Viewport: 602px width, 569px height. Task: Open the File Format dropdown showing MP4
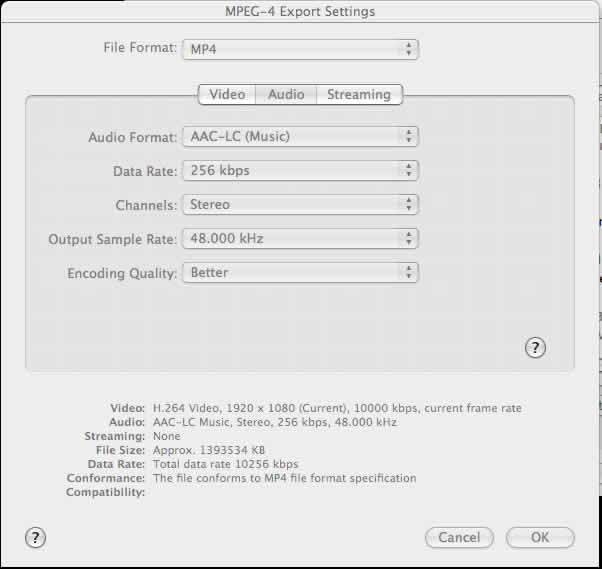pyautogui.click(x=299, y=49)
